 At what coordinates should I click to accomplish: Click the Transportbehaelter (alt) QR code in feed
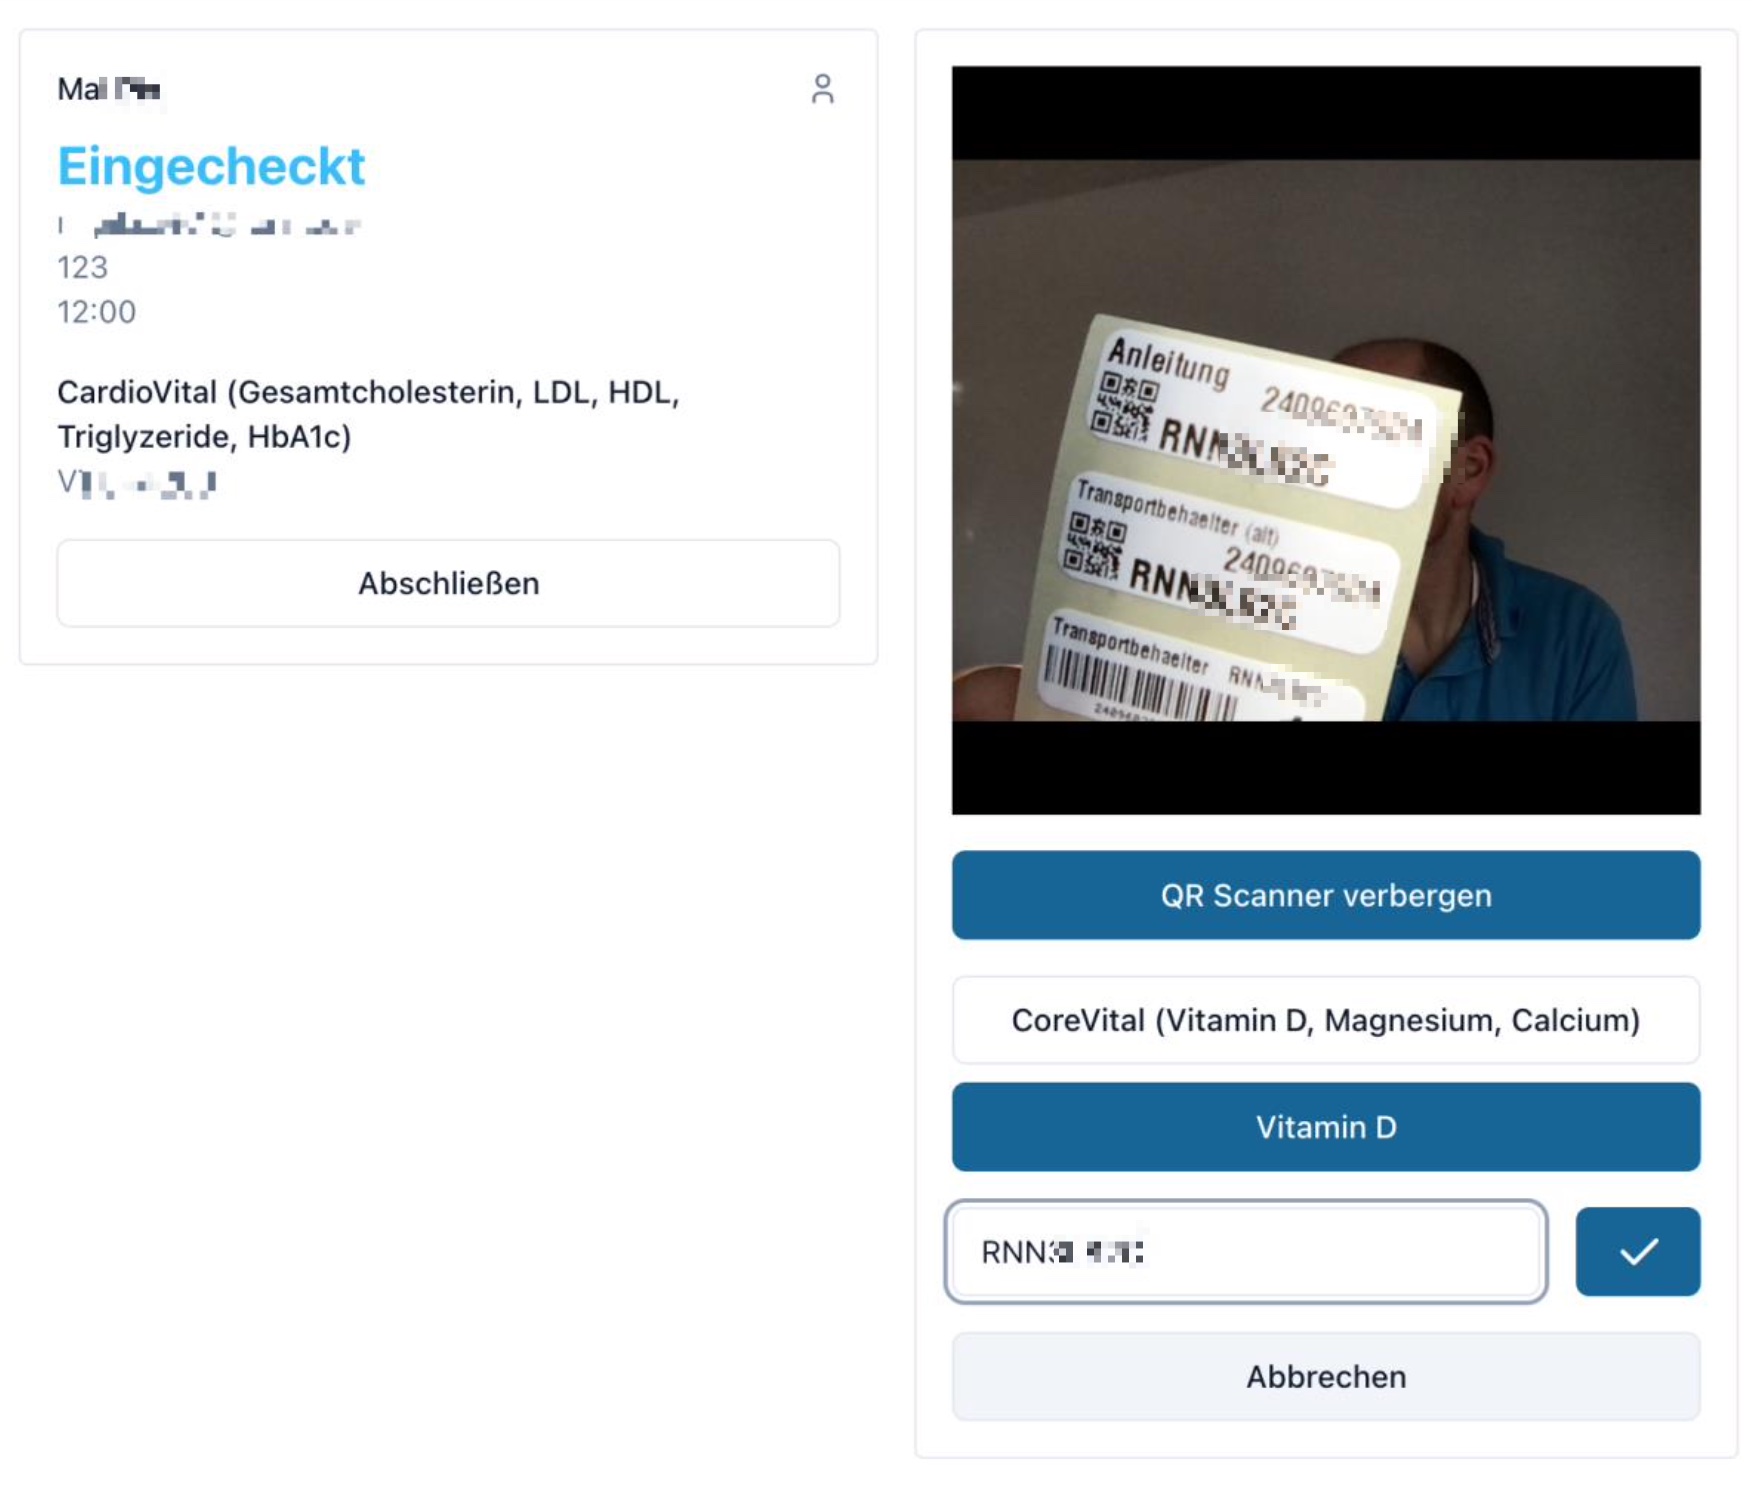click(x=1094, y=545)
